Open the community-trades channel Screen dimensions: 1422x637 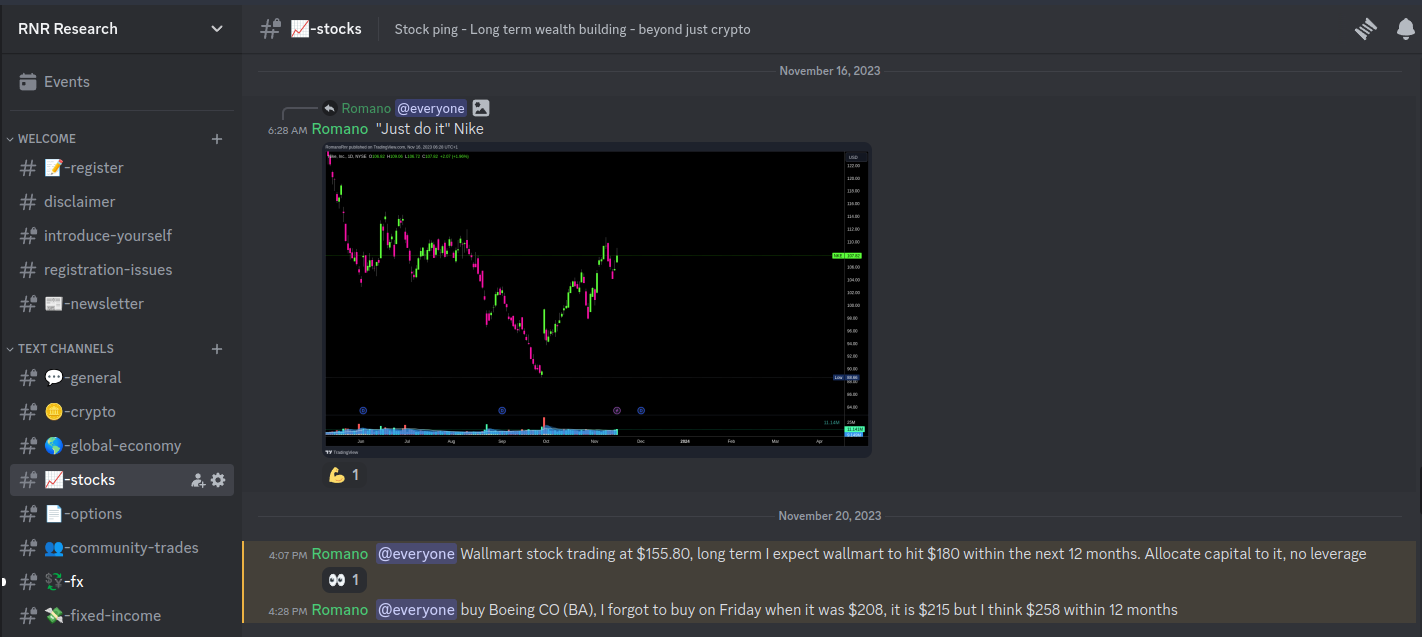[121, 548]
